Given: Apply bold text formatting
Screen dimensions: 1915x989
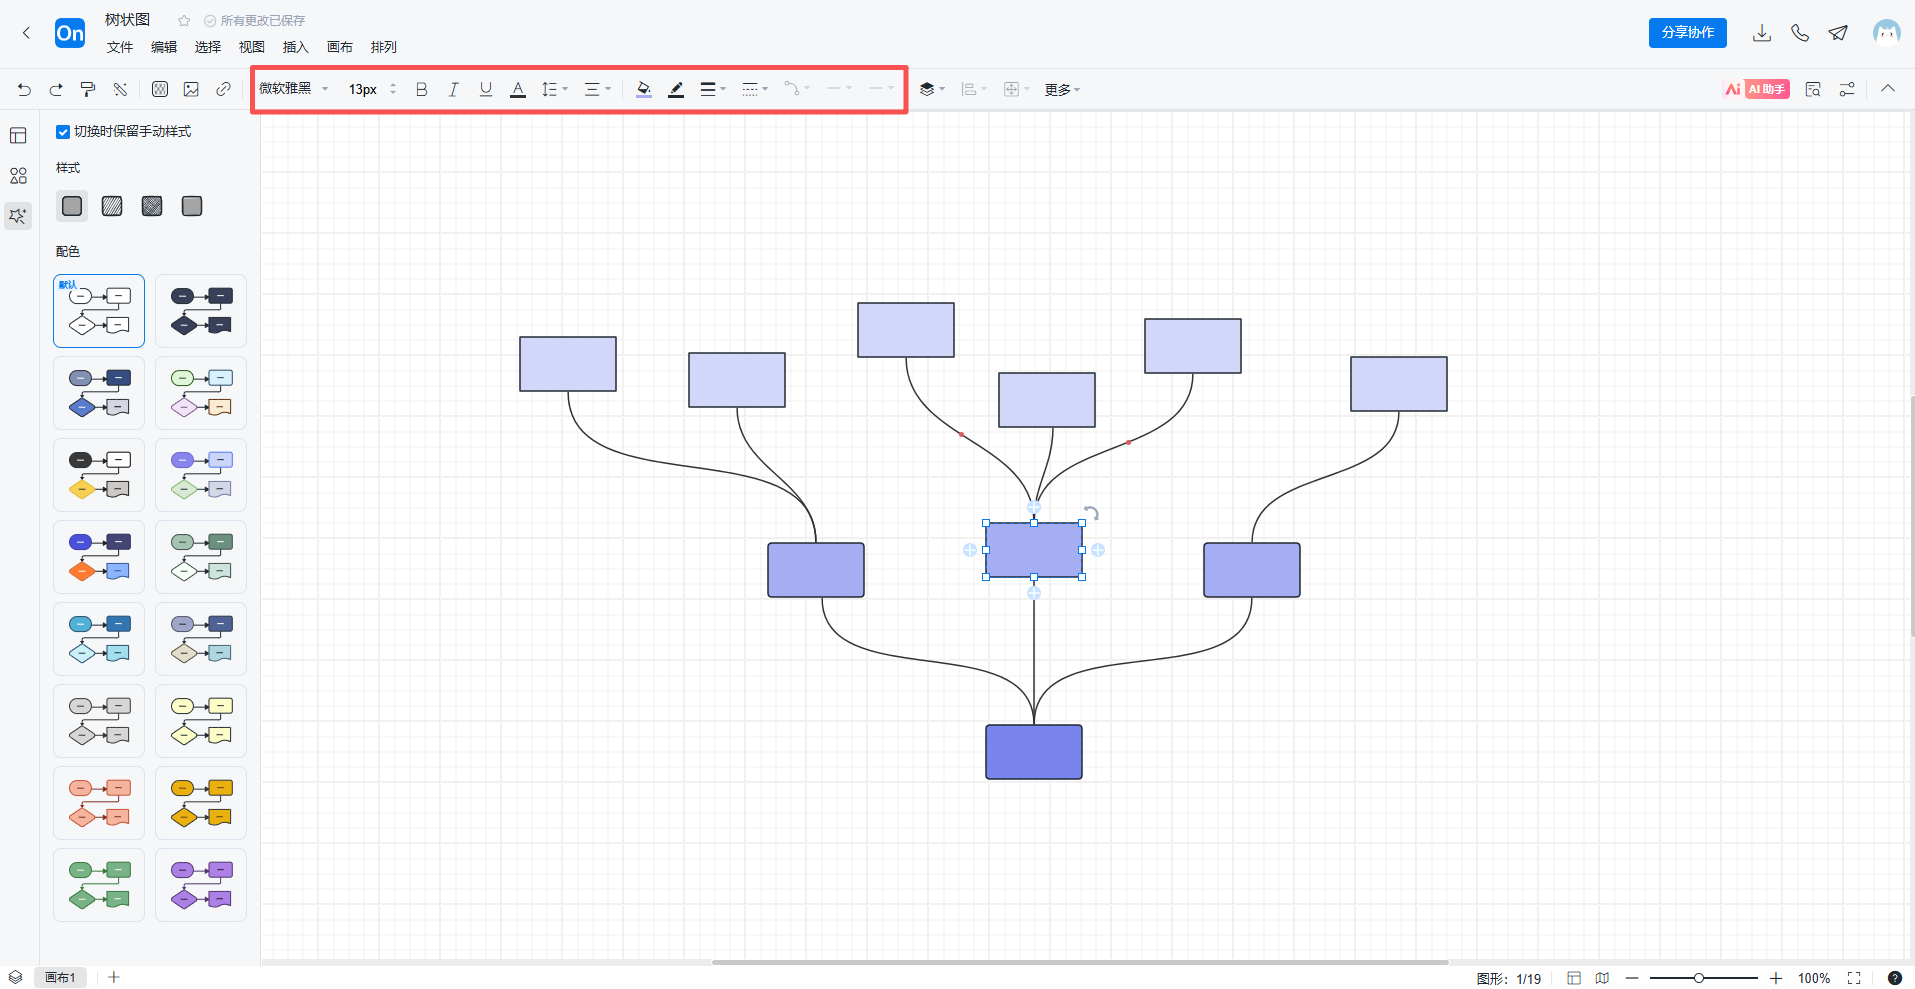Looking at the screenshot, I should pos(421,90).
